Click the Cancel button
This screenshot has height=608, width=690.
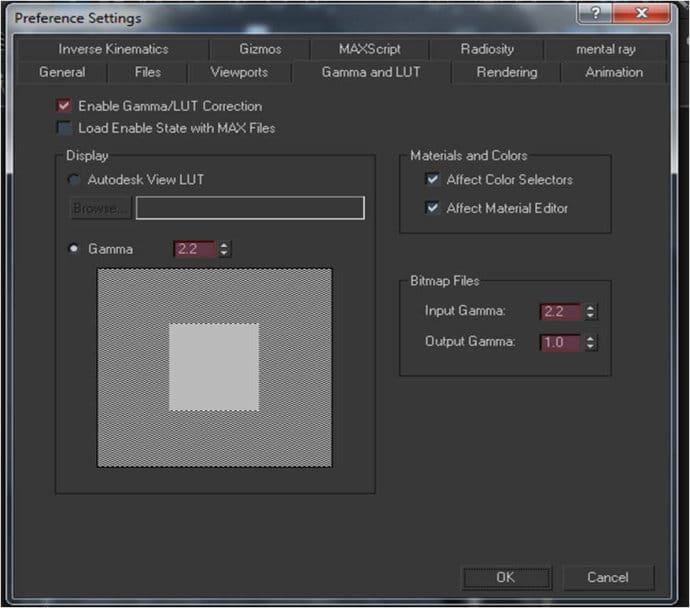tap(608, 577)
